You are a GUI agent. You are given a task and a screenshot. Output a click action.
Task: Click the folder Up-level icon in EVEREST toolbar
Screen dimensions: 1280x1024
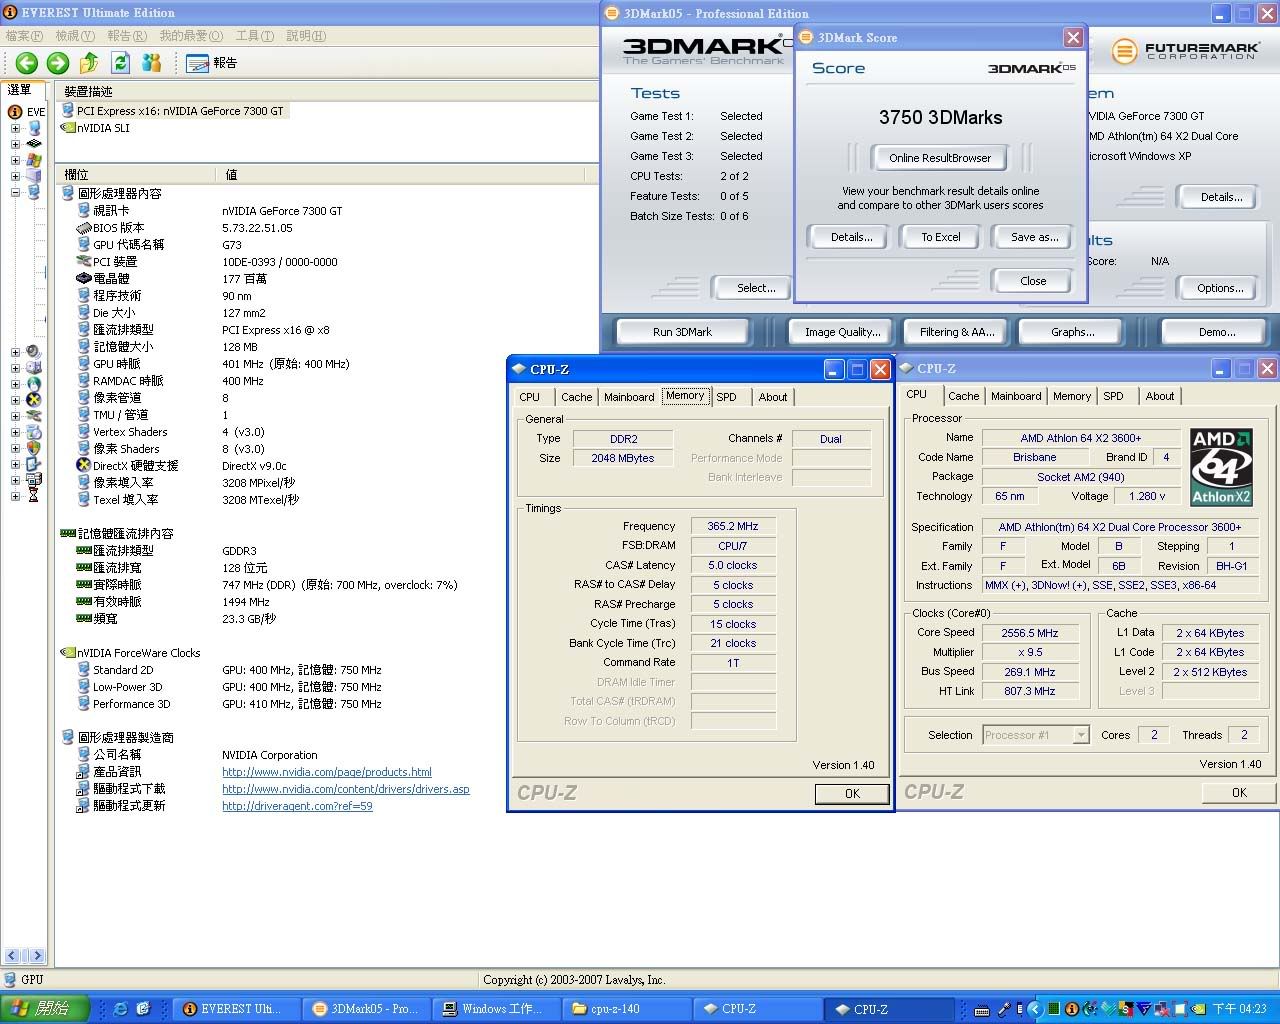pyautogui.click(x=89, y=63)
